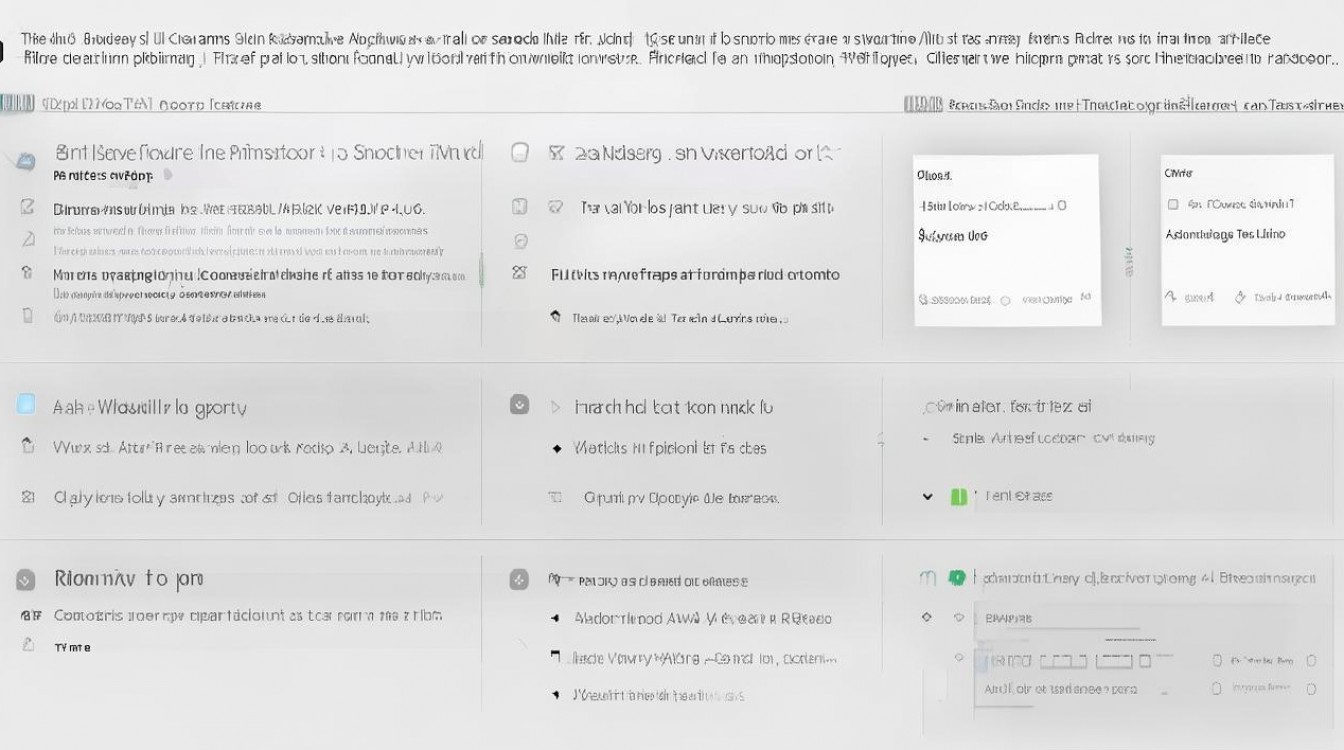Collapse the black chevron next to green square icon
The image size is (1344, 750).
coord(928,496)
